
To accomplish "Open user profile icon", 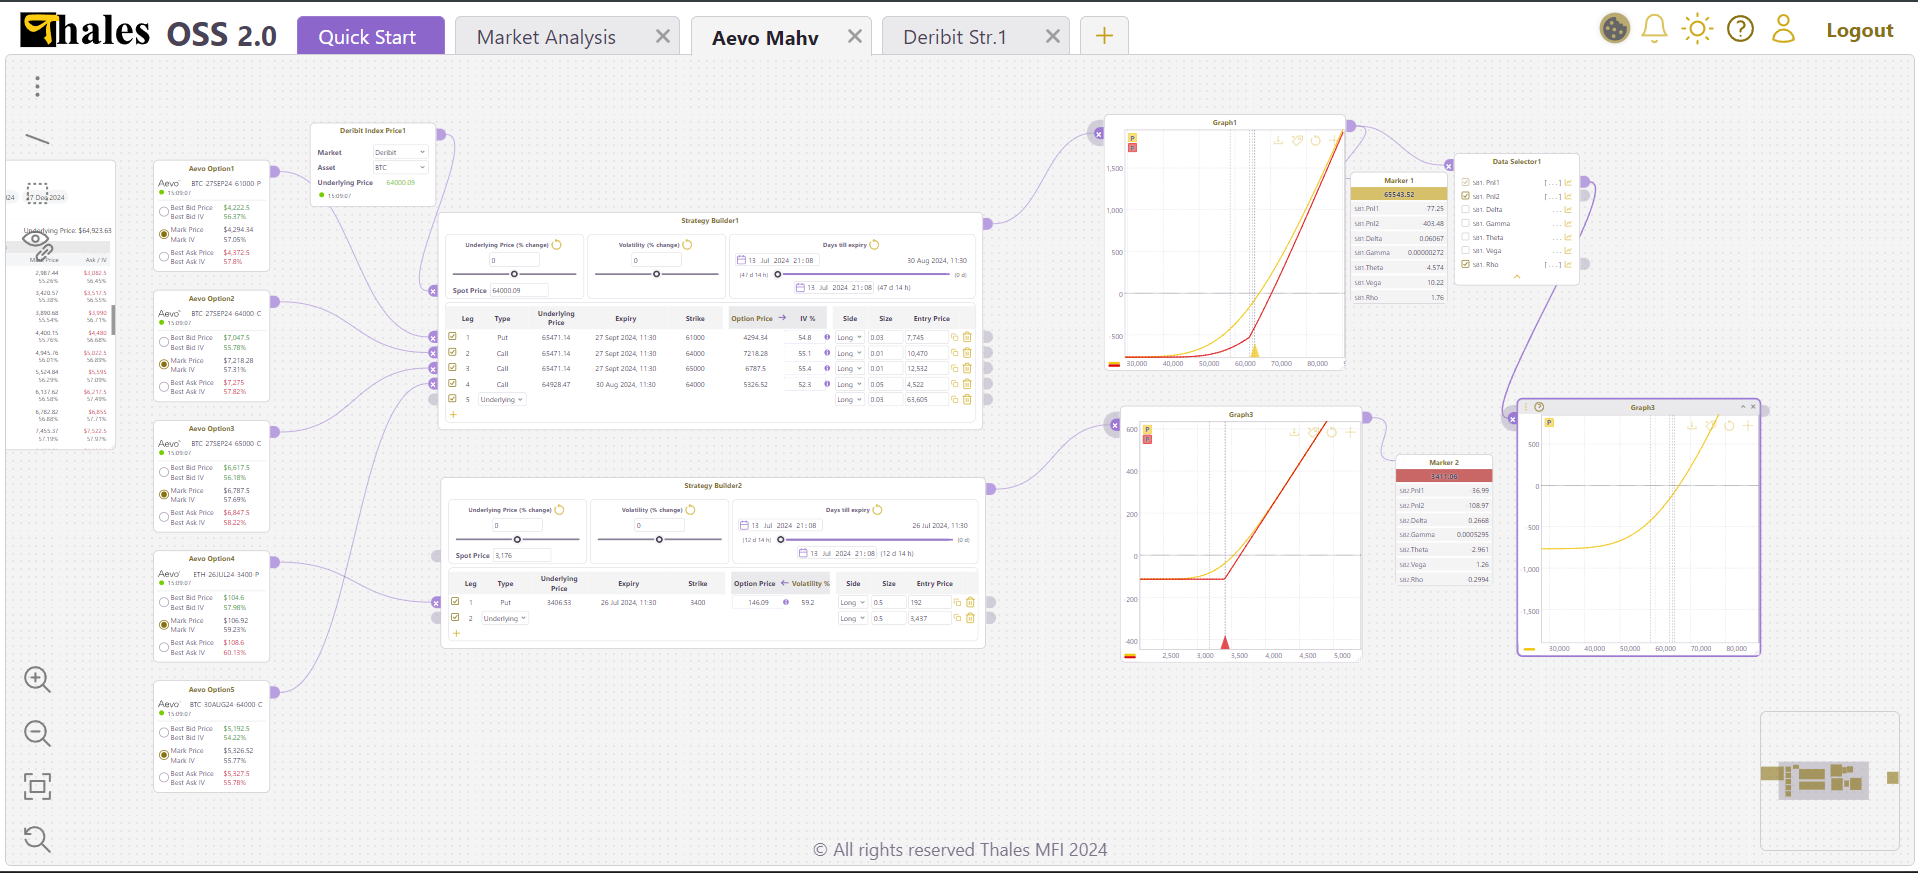I will point(1783,29).
